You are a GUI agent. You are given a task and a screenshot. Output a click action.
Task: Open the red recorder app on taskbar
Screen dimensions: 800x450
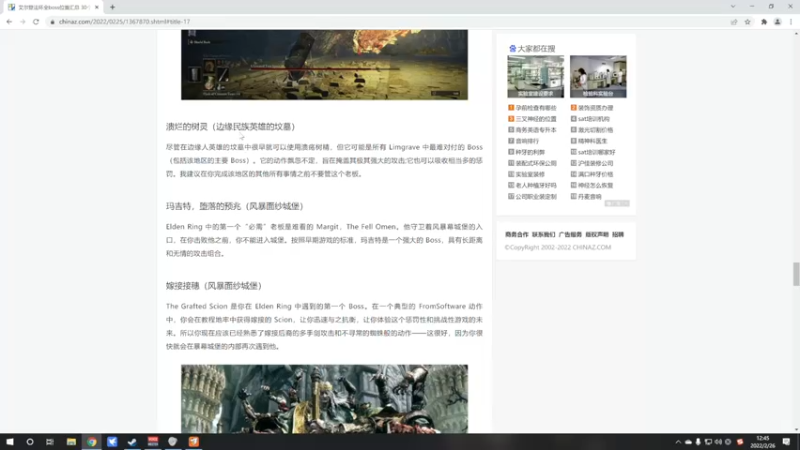click(153, 442)
